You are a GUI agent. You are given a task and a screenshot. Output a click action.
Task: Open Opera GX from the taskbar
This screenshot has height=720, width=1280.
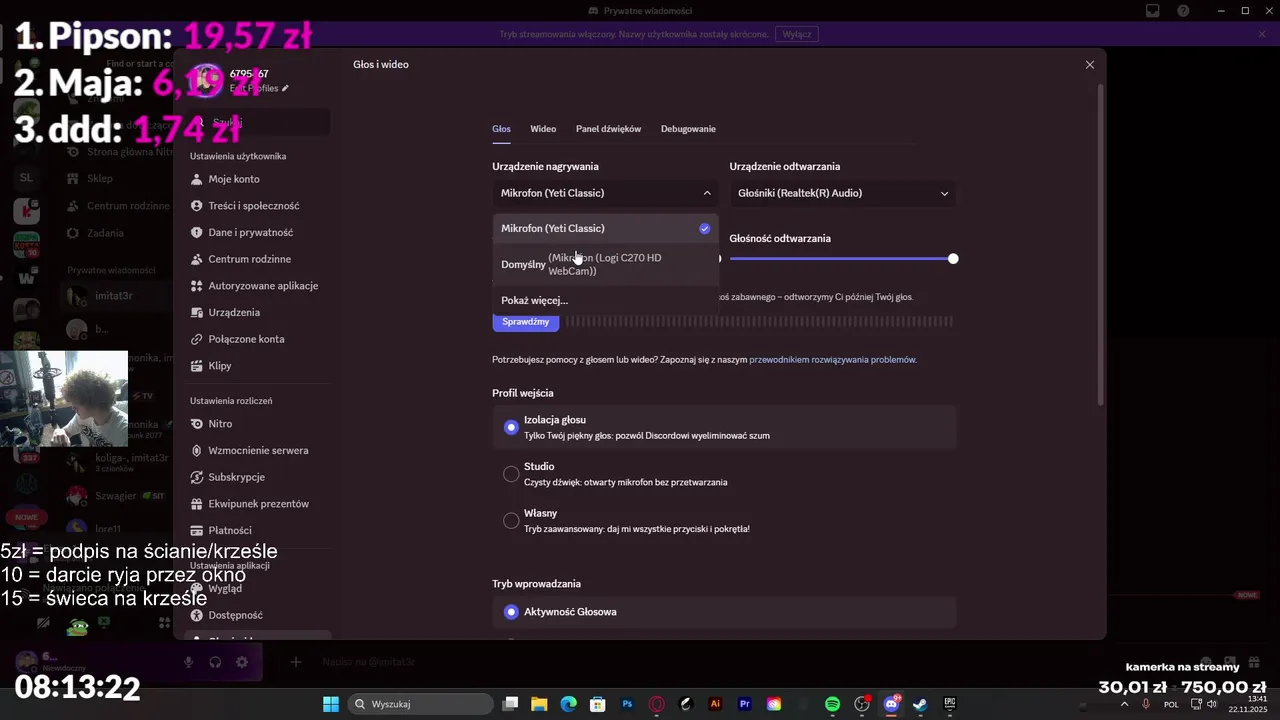[657, 704]
